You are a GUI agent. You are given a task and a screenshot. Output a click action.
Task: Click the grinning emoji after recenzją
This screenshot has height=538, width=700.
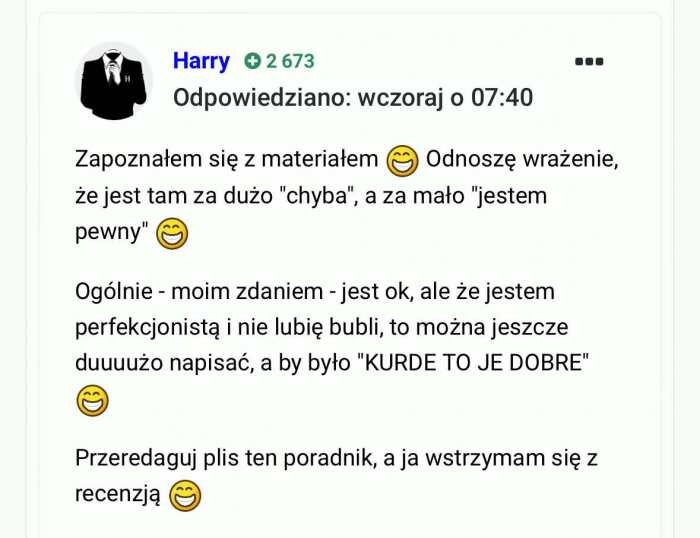pyautogui.click(x=185, y=496)
